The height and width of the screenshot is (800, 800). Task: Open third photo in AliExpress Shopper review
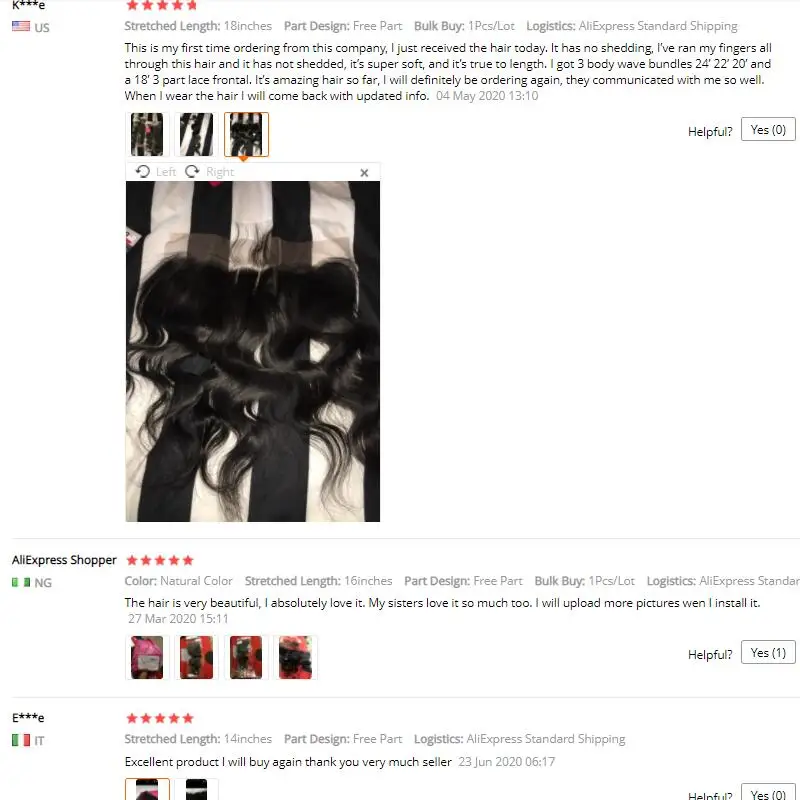coord(246,657)
